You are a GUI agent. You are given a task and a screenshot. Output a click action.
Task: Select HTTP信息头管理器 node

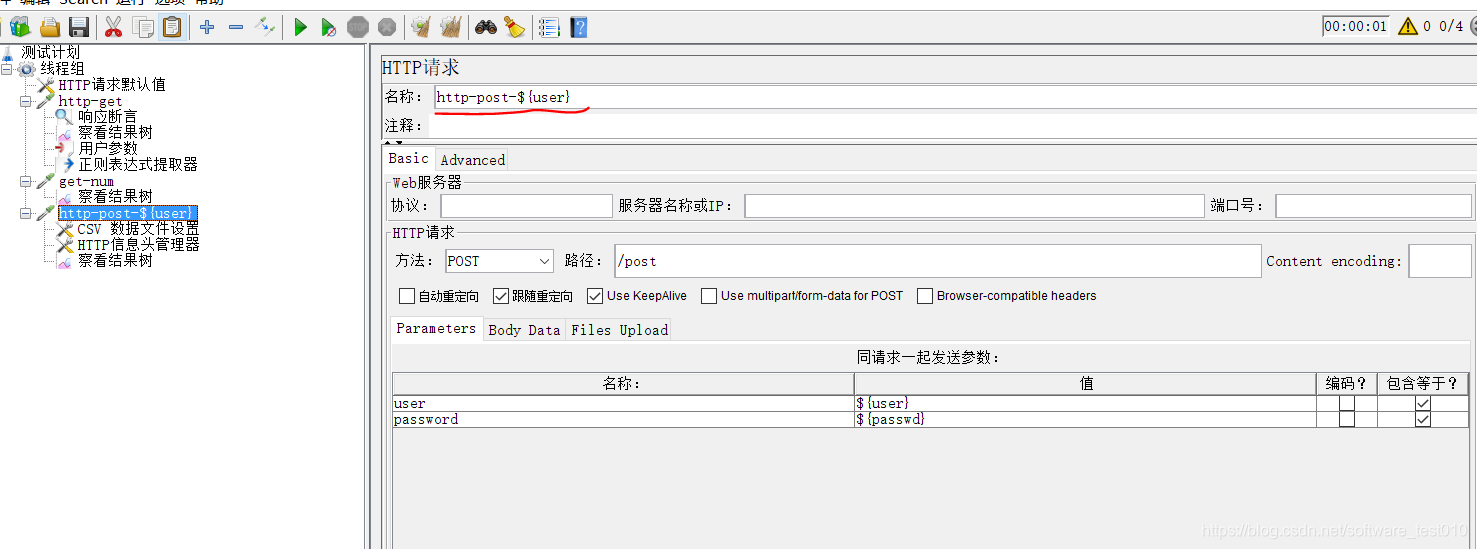(138, 244)
